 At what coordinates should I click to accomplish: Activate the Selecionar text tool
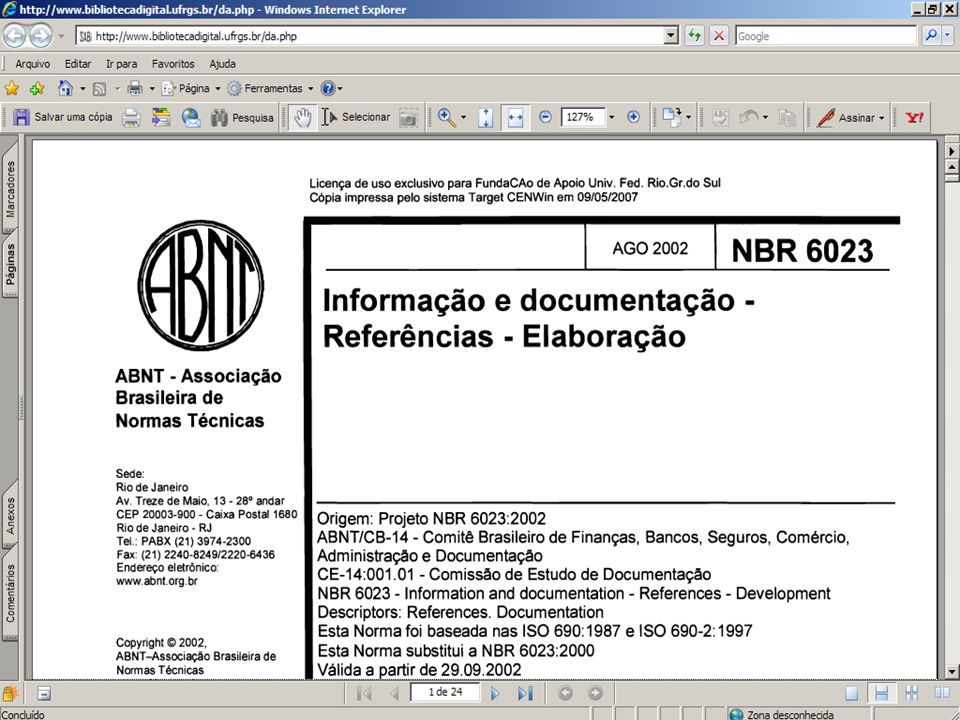[x=356, y=117]
